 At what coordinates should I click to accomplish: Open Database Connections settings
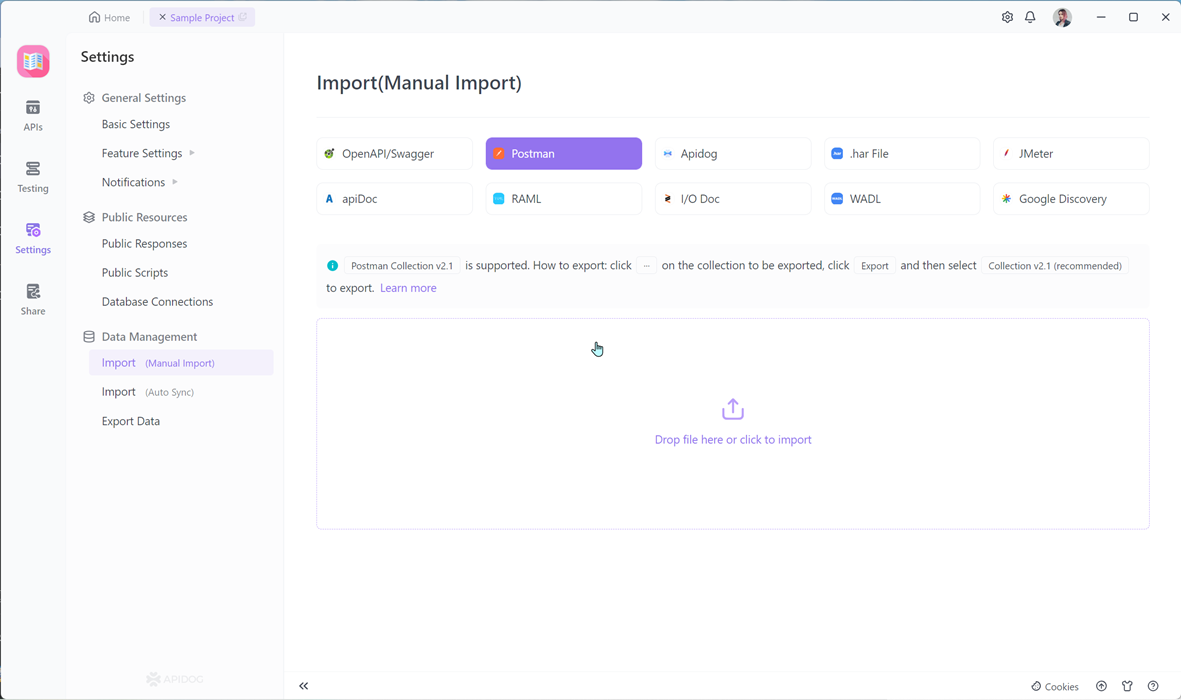click(157, 301)
